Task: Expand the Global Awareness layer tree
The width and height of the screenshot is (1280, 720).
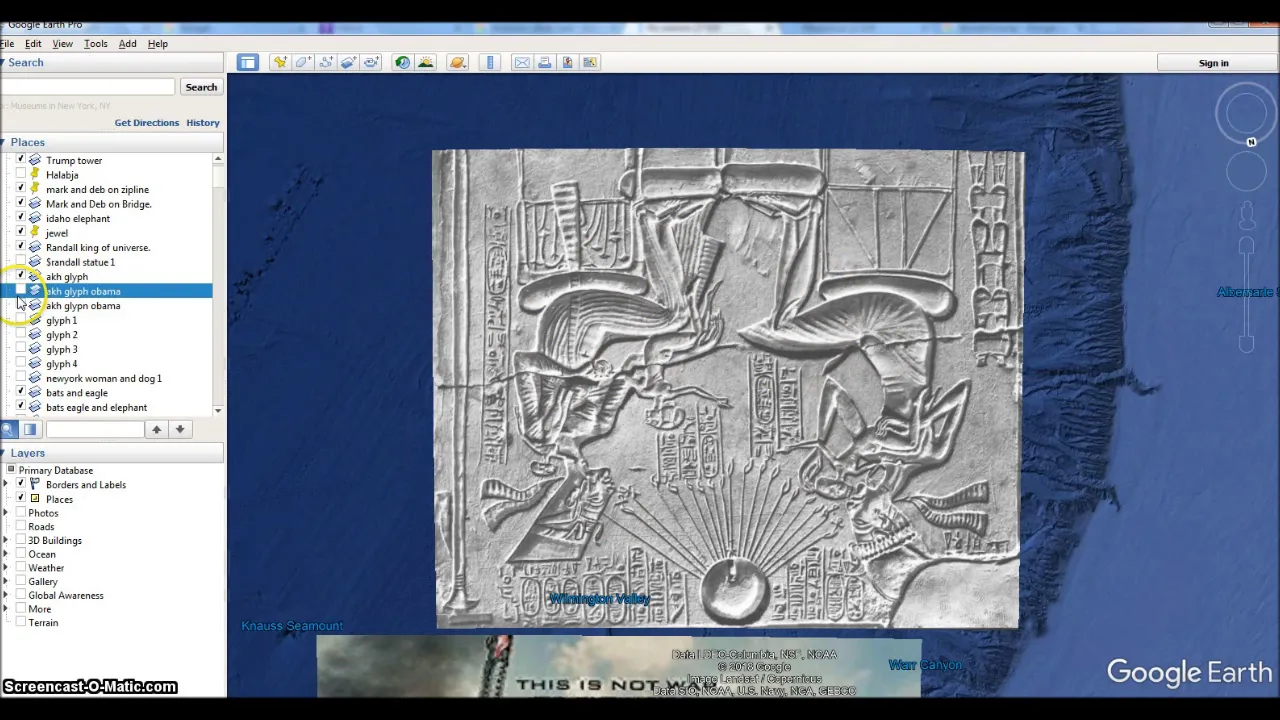Action: pyautogui.click(x=6, y=595)
